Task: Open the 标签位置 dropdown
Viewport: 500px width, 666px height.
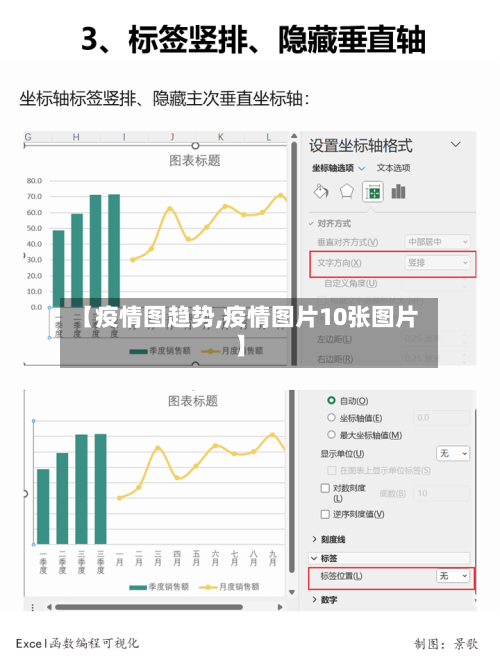Action: (453, 576)
